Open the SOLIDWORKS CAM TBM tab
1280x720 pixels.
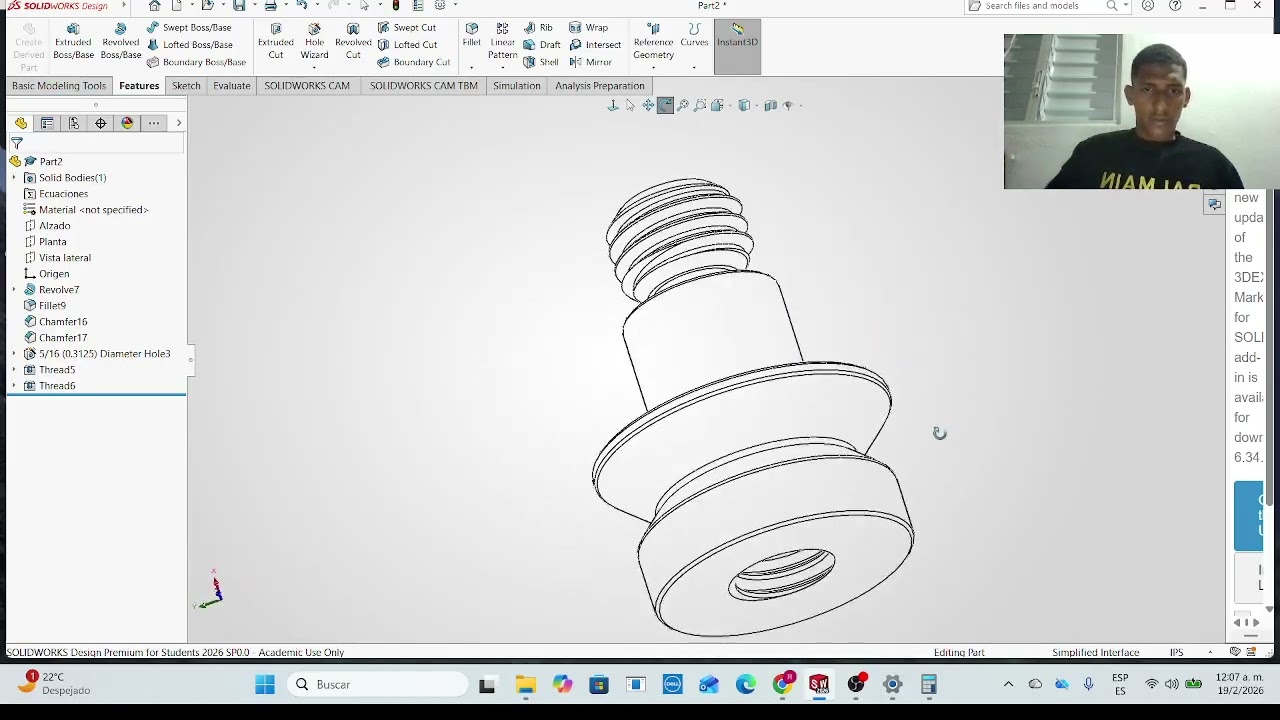[x=423, y=86]
